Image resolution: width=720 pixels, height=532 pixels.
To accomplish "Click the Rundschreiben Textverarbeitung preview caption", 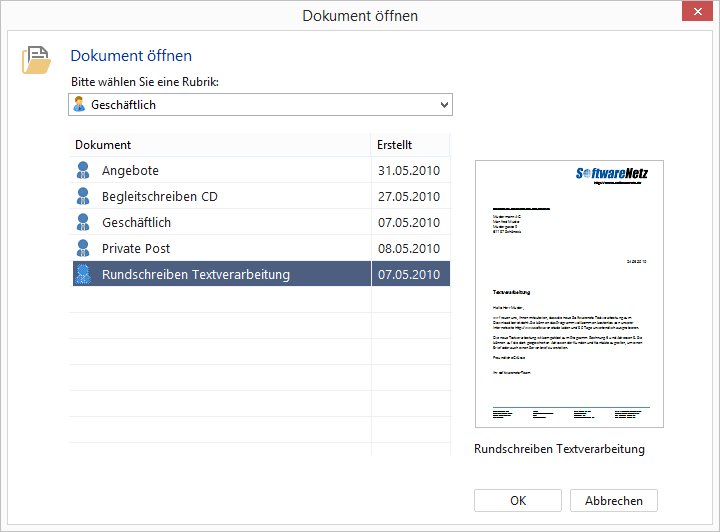I will pyautogui.click(x=559, y=449).
